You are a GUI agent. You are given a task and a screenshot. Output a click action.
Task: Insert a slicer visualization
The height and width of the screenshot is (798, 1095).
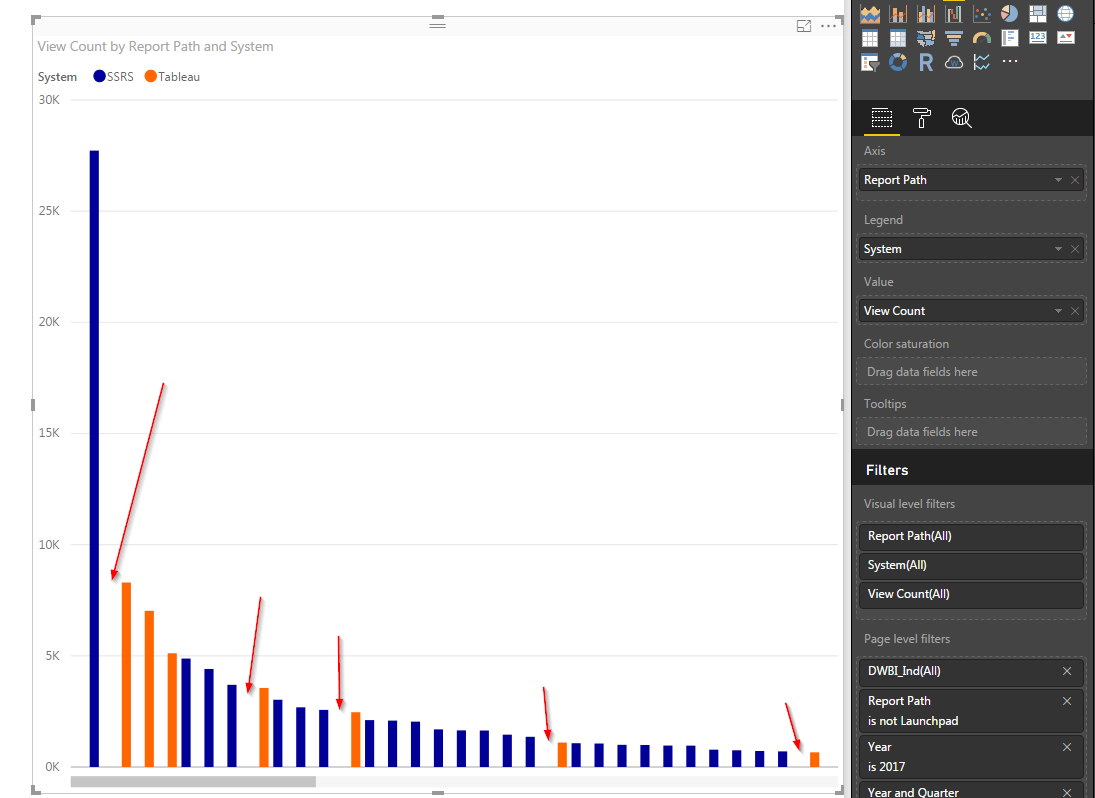click(870, 63)
